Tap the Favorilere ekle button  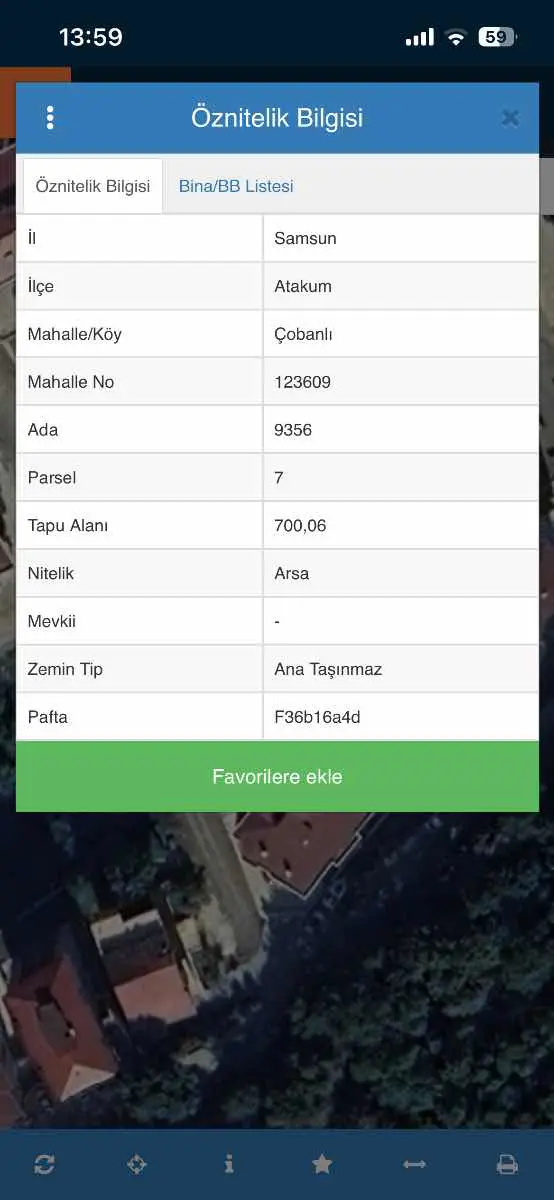277,777
